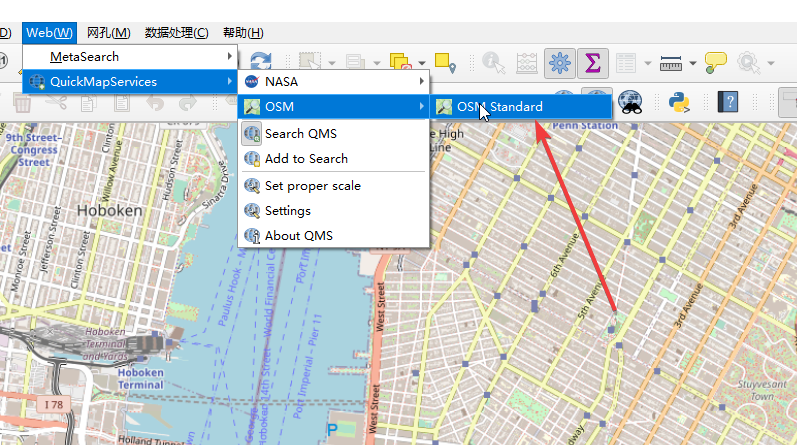Click Hoboken label on map

pyautogui.click(x=109, y=211)
